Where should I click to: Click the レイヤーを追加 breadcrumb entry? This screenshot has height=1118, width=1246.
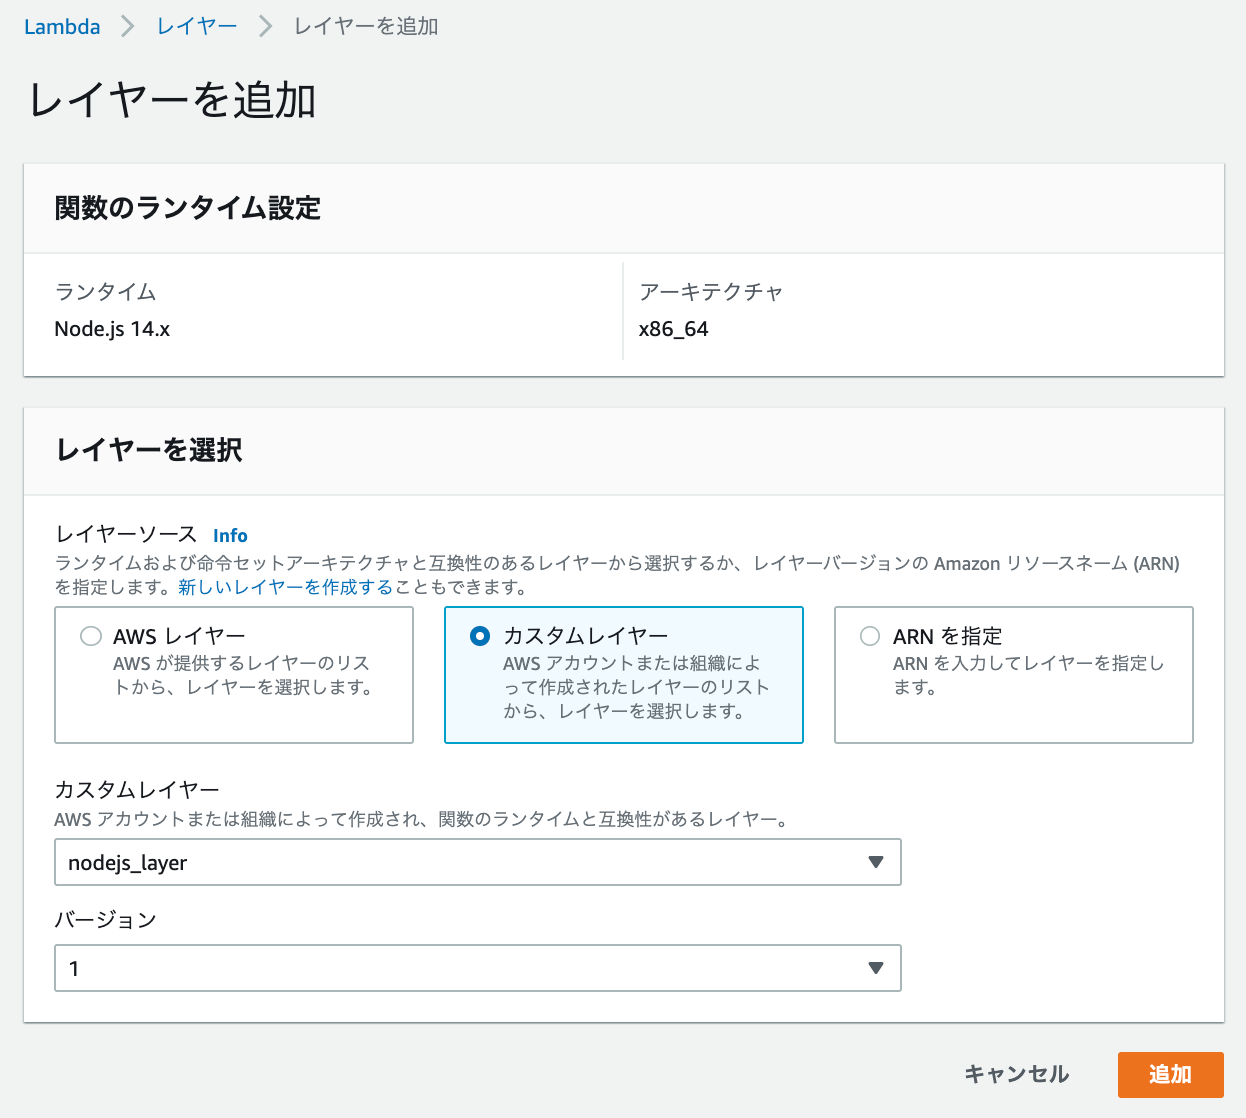[365, 27]
